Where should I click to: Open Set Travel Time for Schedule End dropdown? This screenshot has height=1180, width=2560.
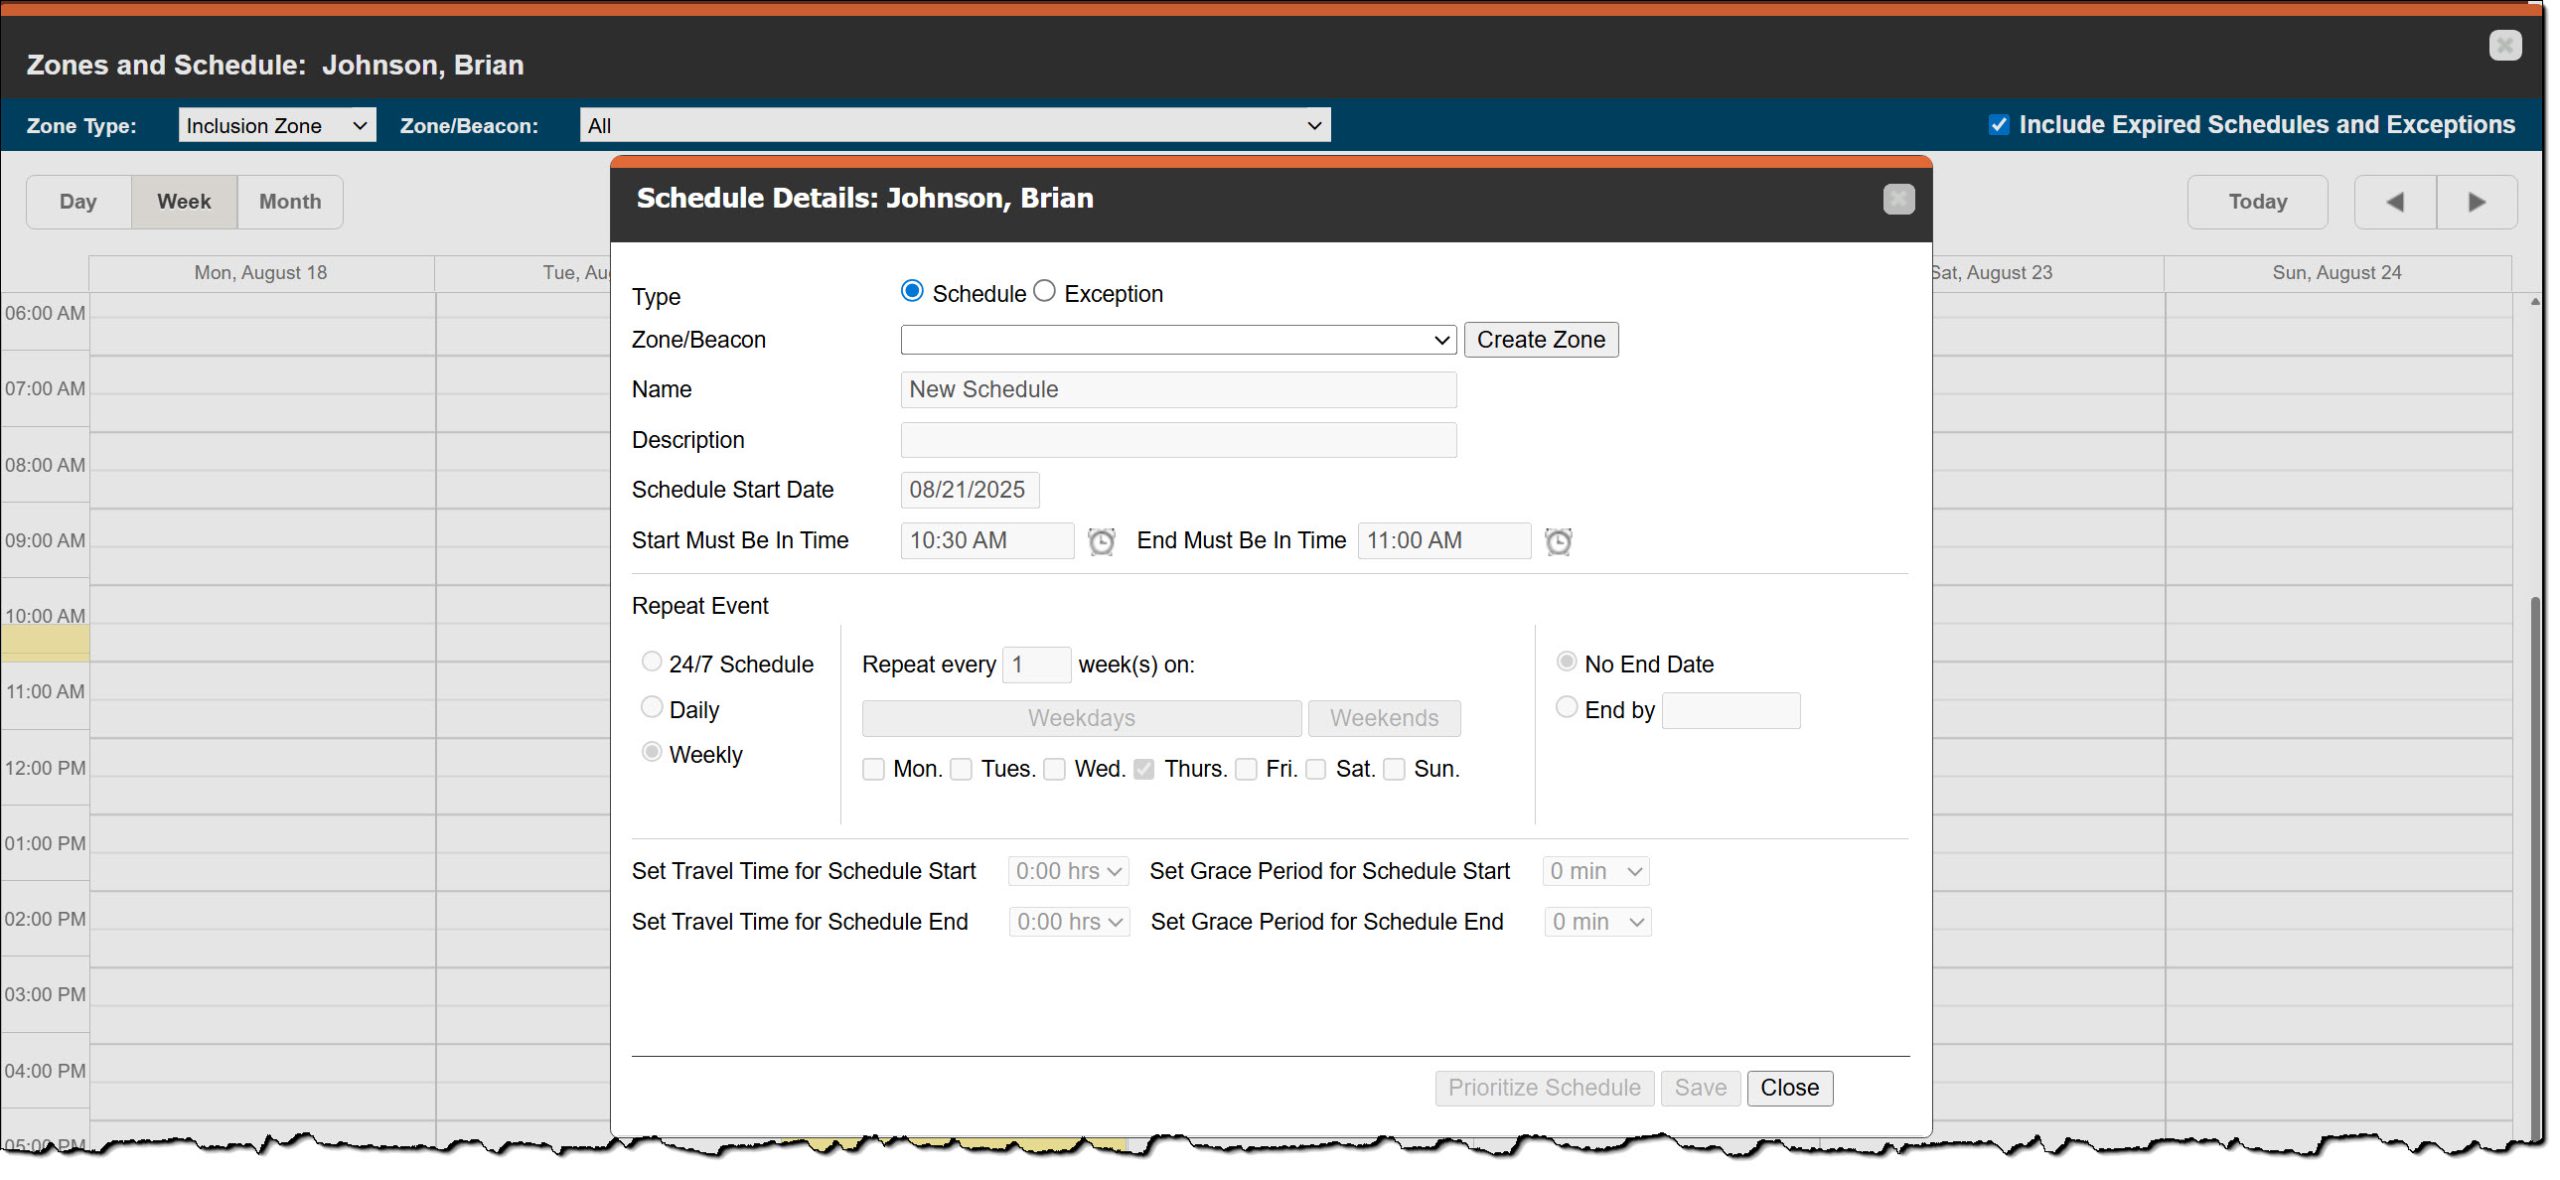tap(1068, 922)
